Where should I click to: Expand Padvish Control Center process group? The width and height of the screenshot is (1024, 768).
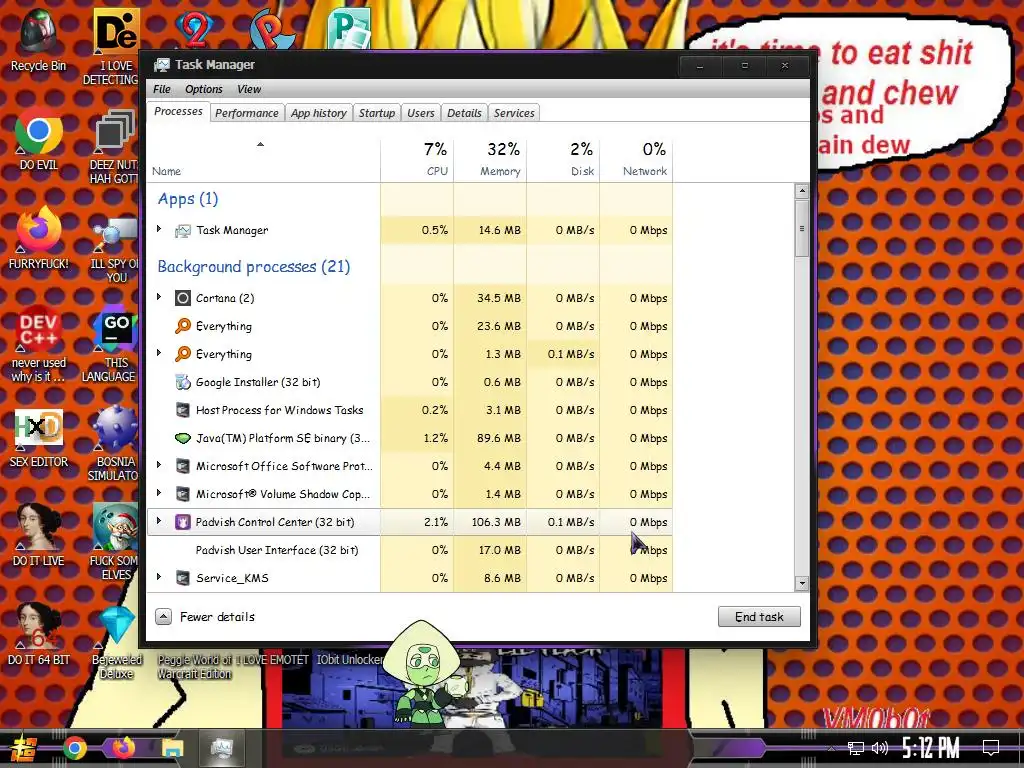(x=159, y=520)
